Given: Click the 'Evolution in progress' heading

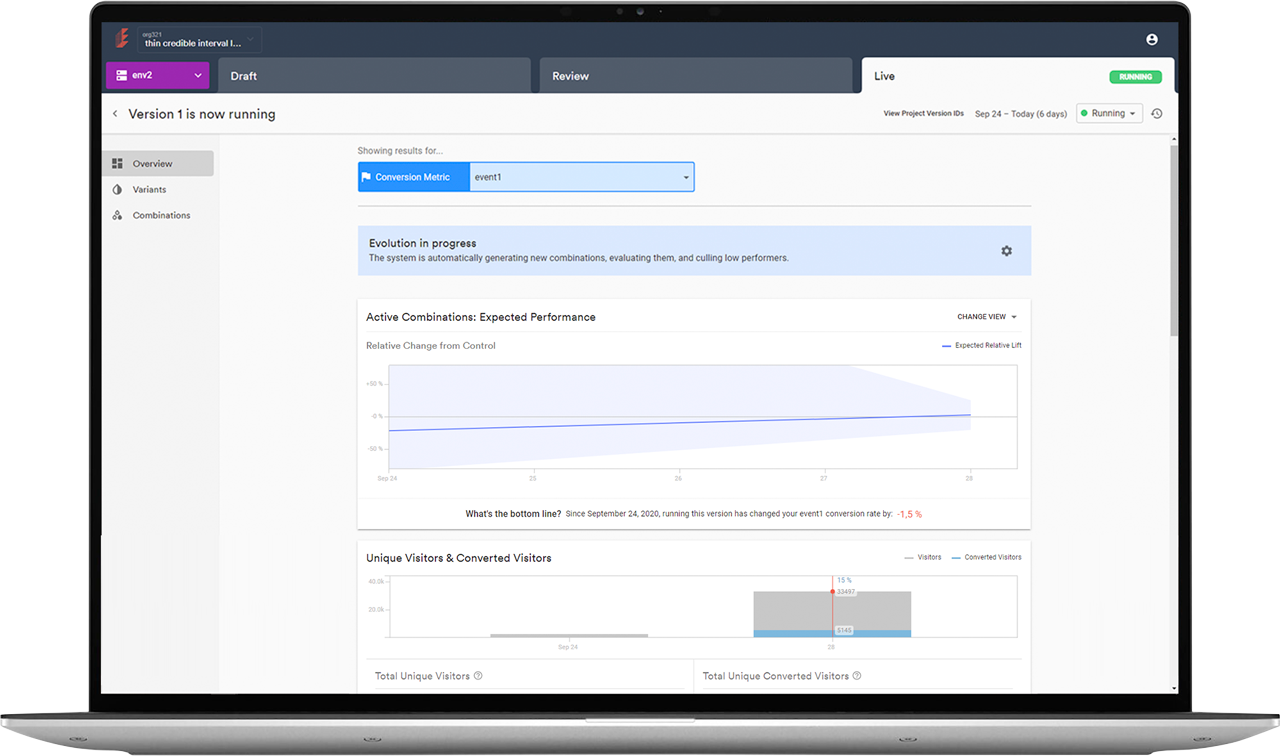Looking at the screenshot, I should click(x=422, y=243).
